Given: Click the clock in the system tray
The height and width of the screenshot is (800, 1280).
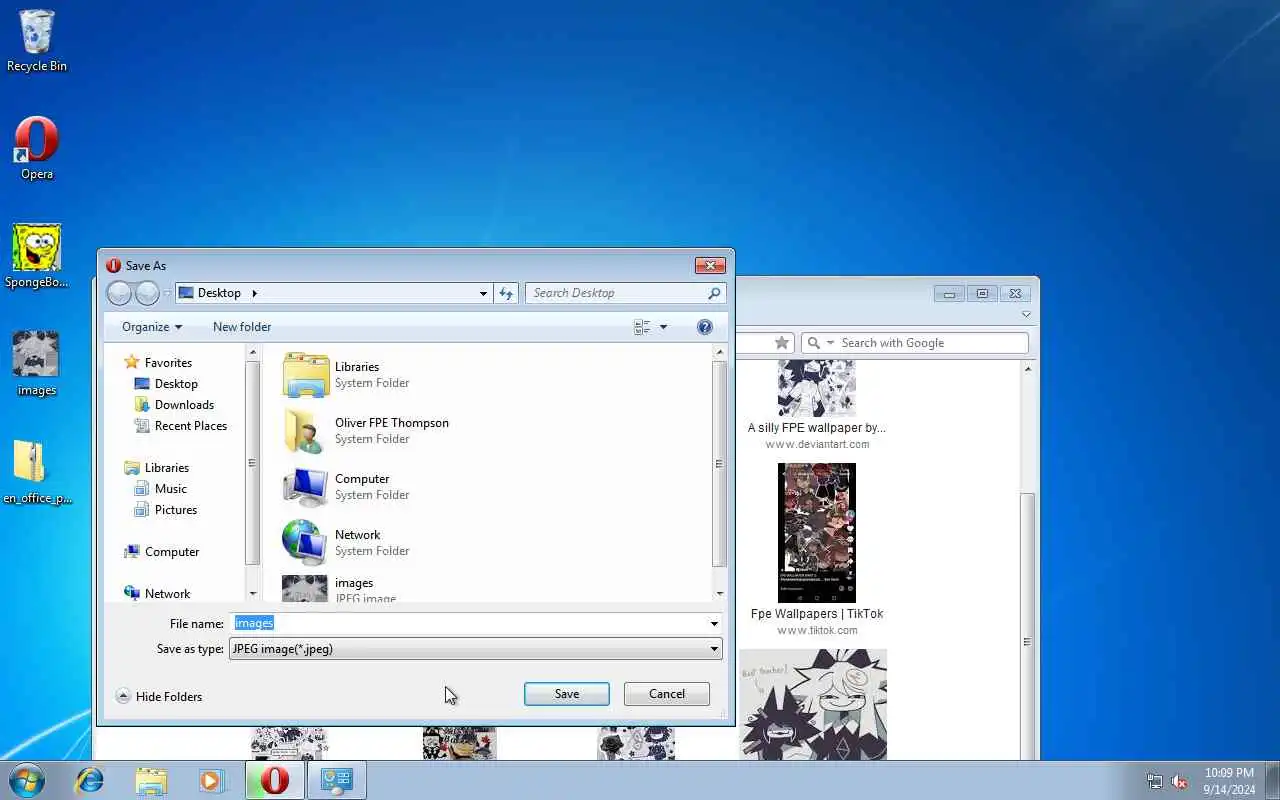Looking at the screenshot, I should 1229,781.
